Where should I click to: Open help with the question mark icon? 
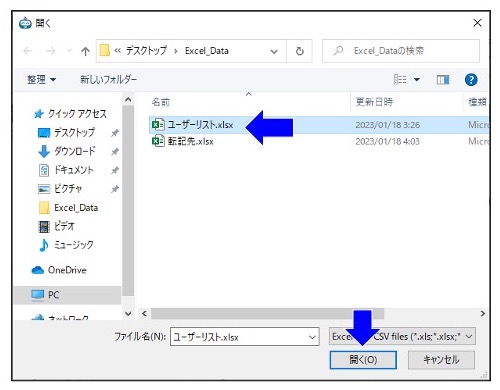pyautogui.click(x=471, y=80)
